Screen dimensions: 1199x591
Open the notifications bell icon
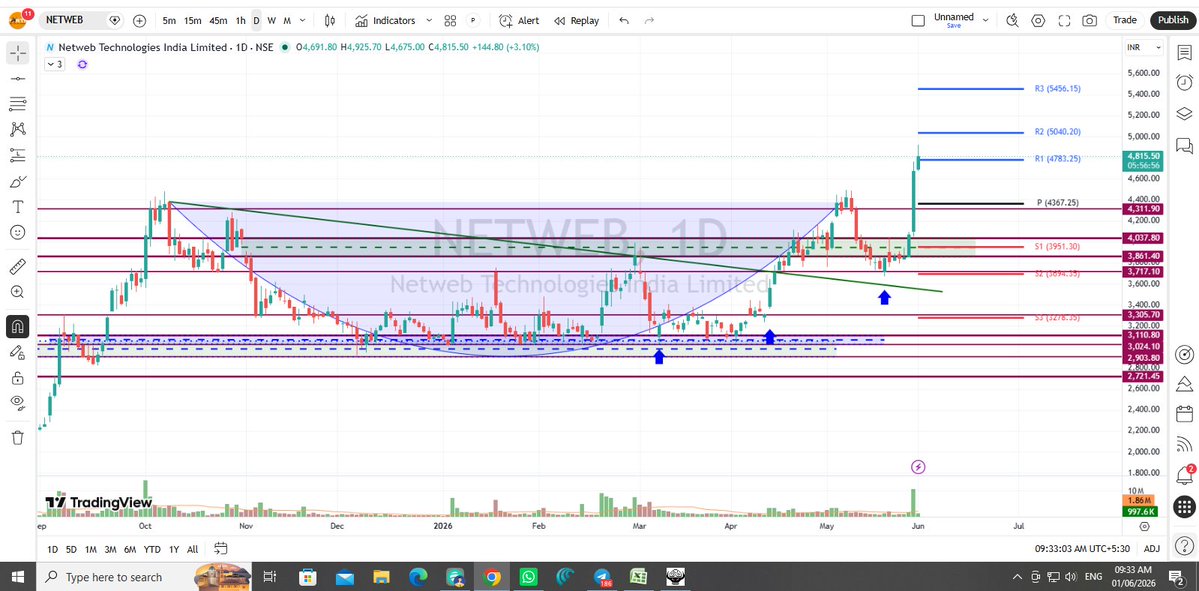tap(1184, 475)
